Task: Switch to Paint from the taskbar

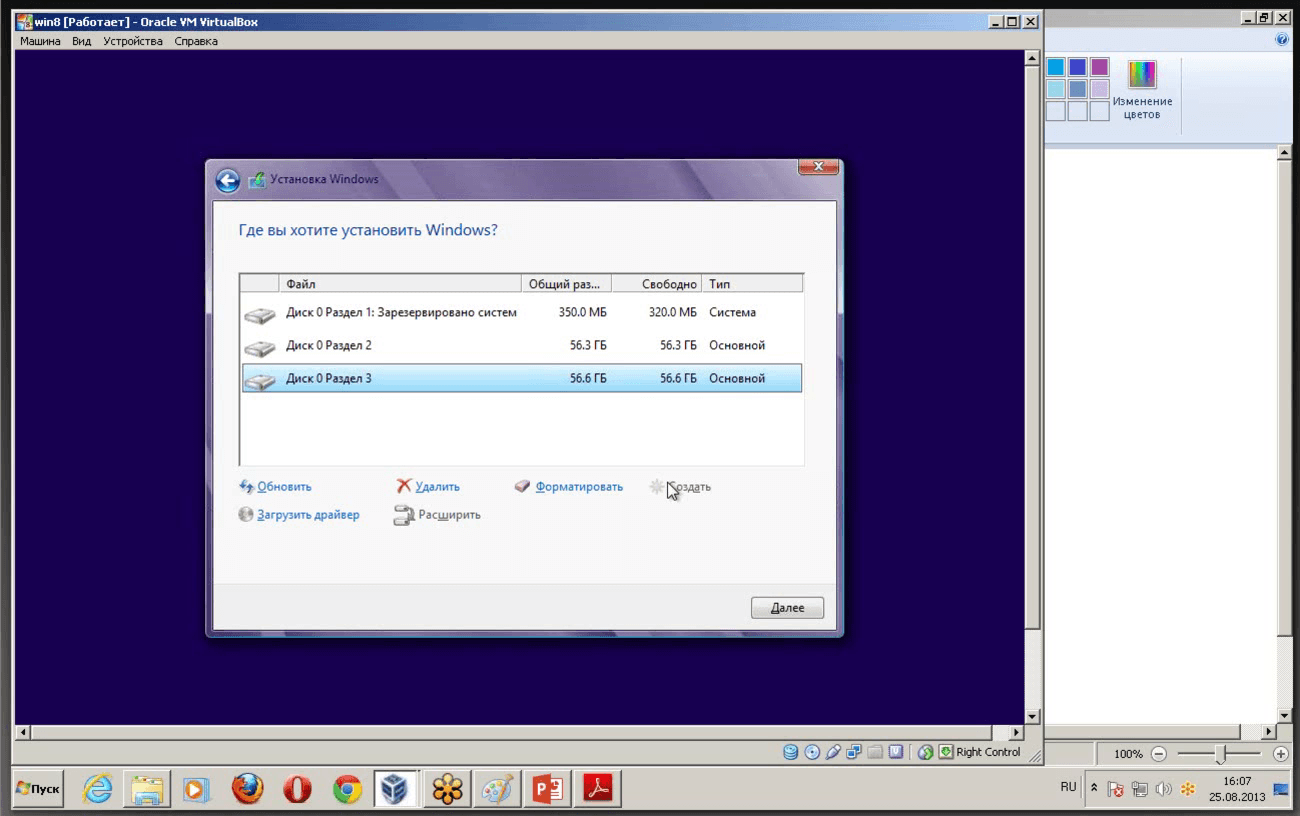Action: (x=497, y=789)
